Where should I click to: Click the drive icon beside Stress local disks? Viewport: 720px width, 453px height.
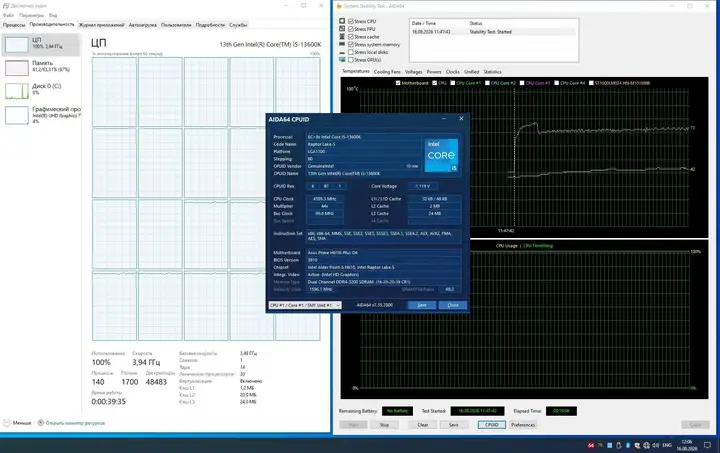coord(342,52)
